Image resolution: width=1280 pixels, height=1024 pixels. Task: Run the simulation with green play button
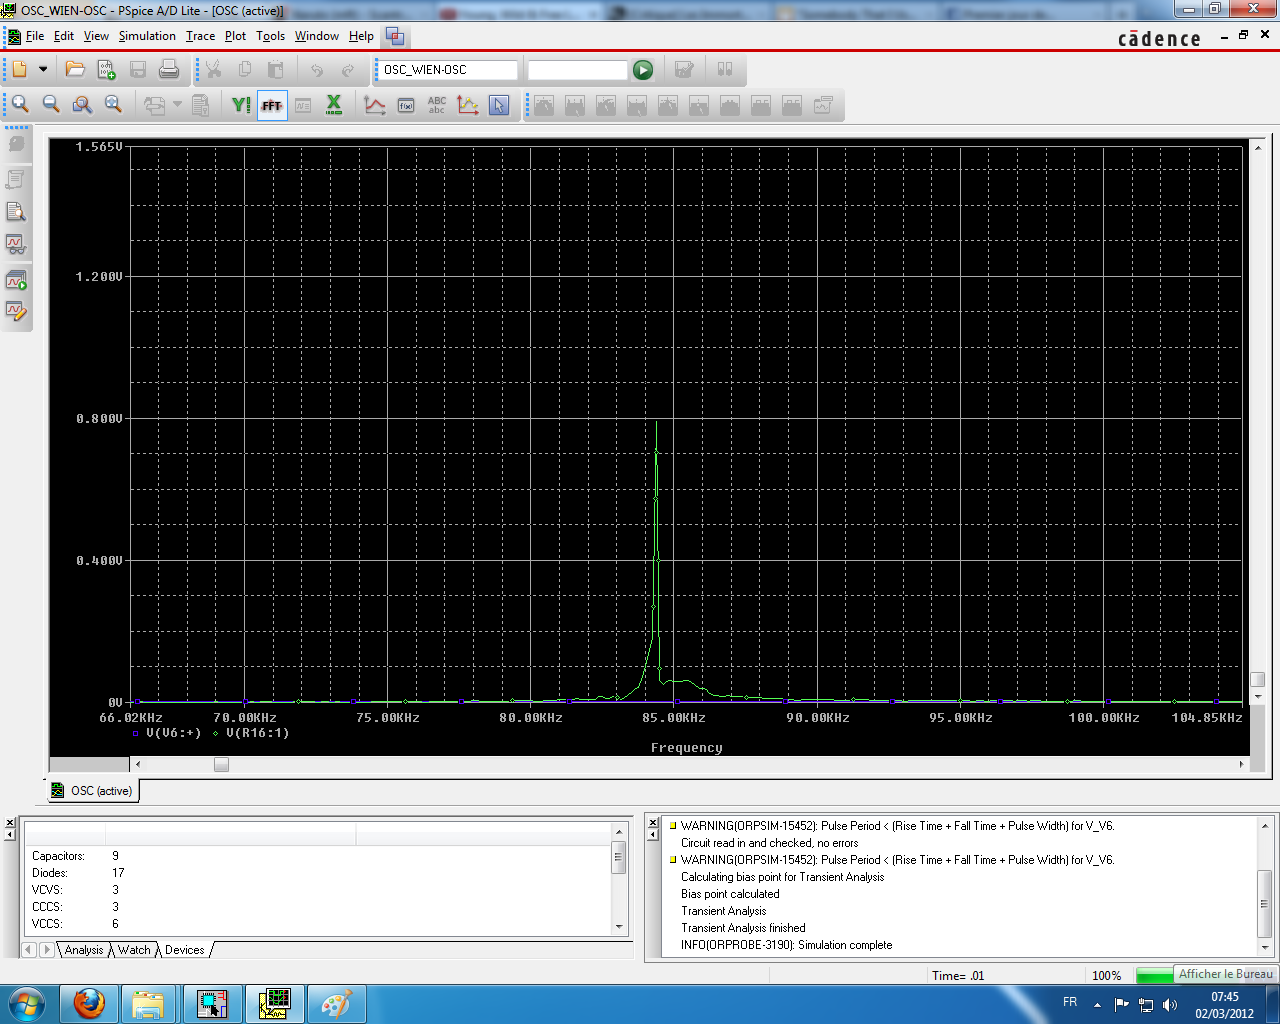pos(643,70)
